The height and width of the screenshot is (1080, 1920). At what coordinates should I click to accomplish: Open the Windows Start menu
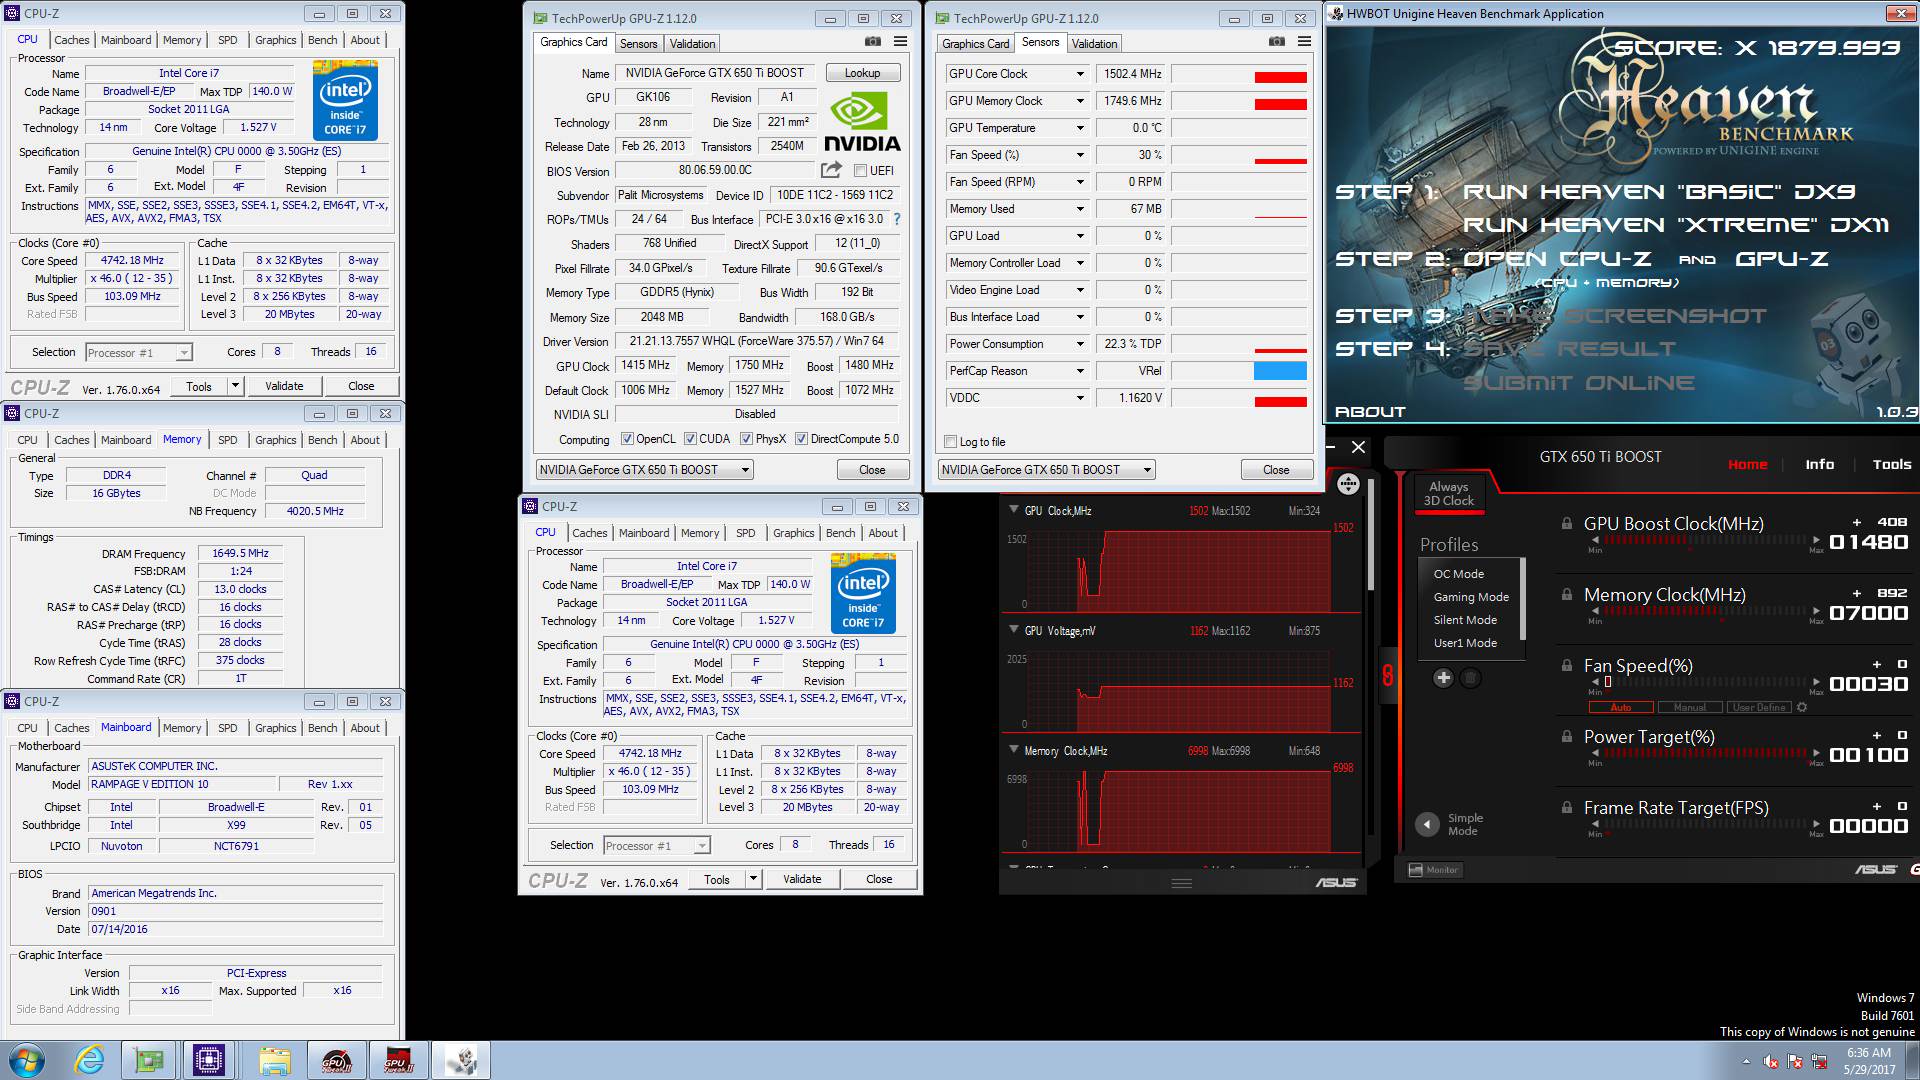pos(27,1060)
